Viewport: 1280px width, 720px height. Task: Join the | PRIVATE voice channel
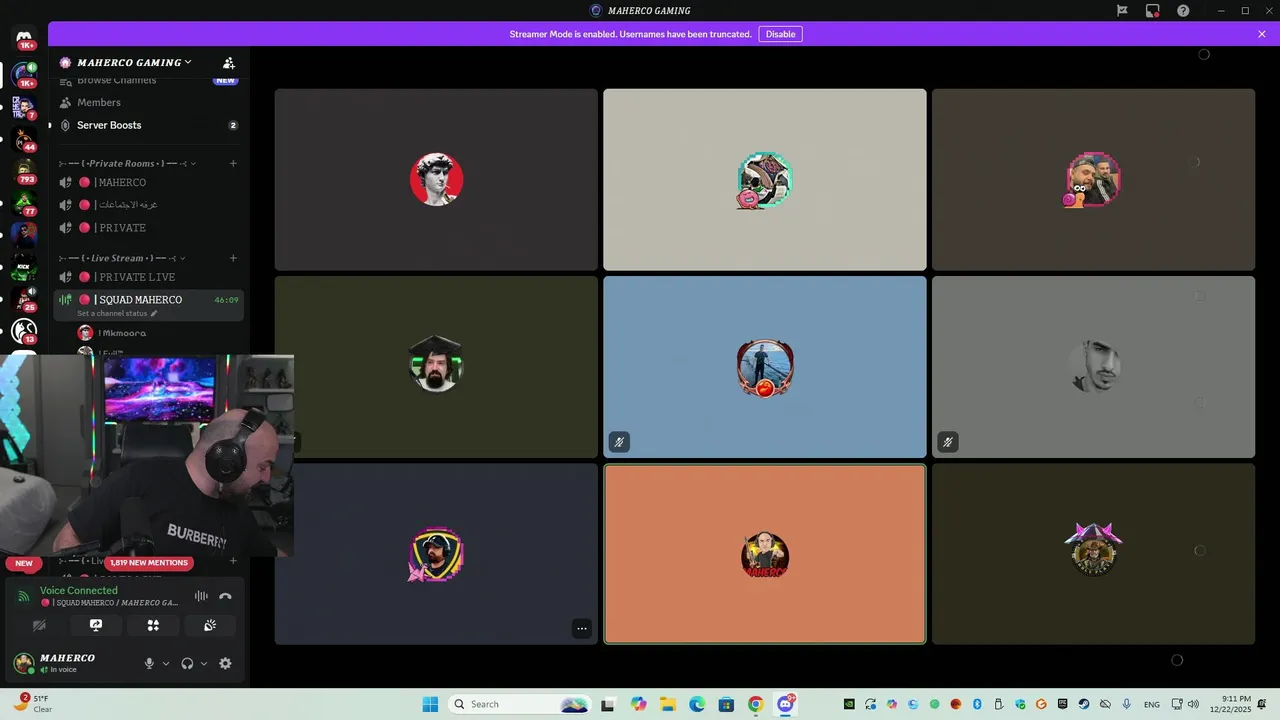[148, 228]
